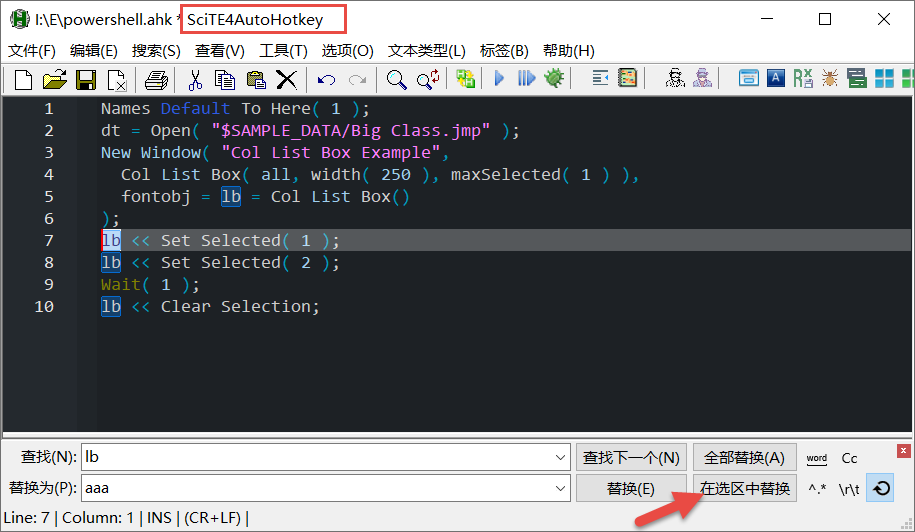The height and width of the screenshot is (532, 915).
Task: Click the green-yellow H icon in the toolbar
Action: click(x=466, y=79)
